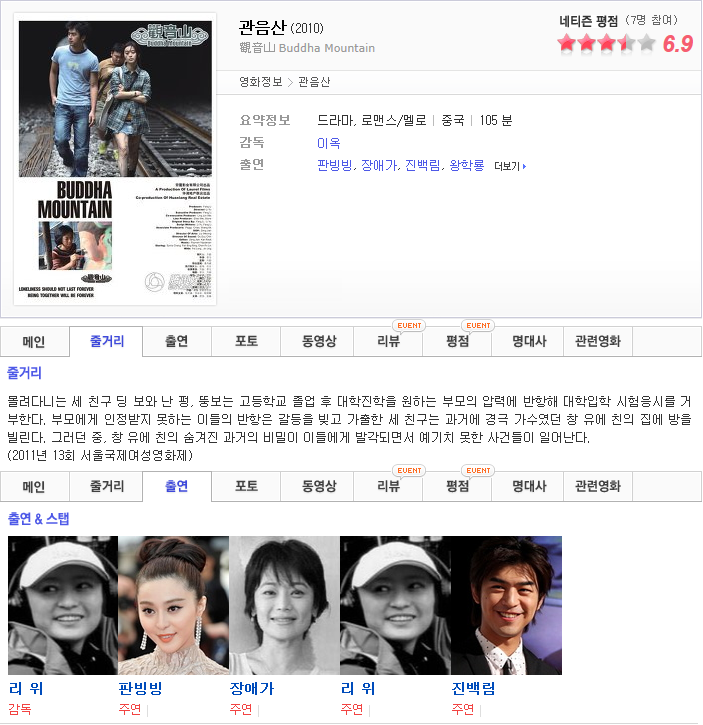
Task: Go to 관련영화 tab above the cast photos
Action: (x=597, y=487)
